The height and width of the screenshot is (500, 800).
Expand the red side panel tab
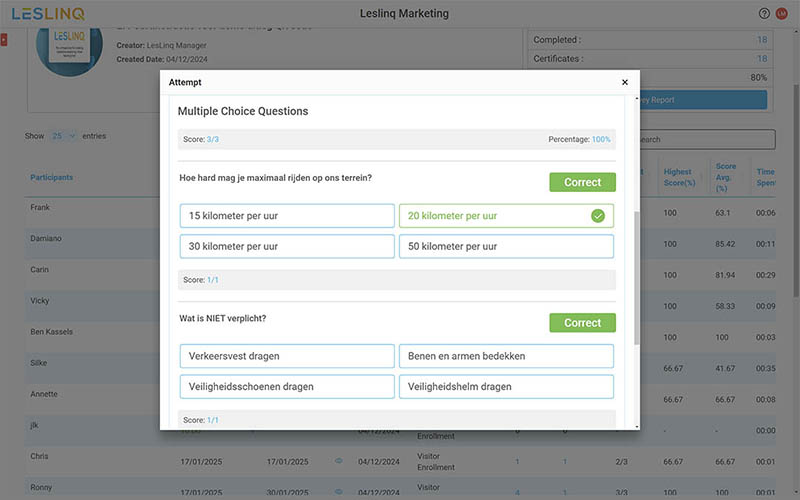4,39
